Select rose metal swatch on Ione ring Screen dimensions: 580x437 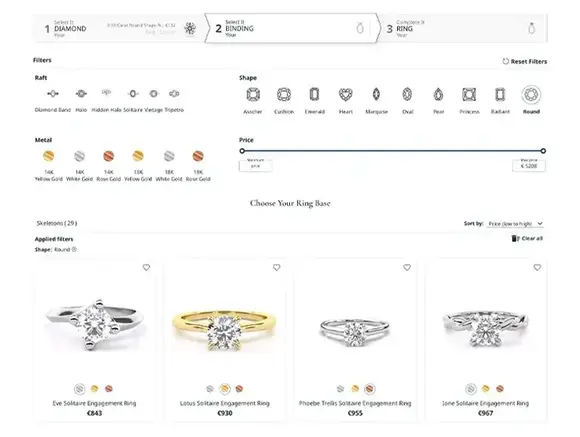tap(500, 389)
